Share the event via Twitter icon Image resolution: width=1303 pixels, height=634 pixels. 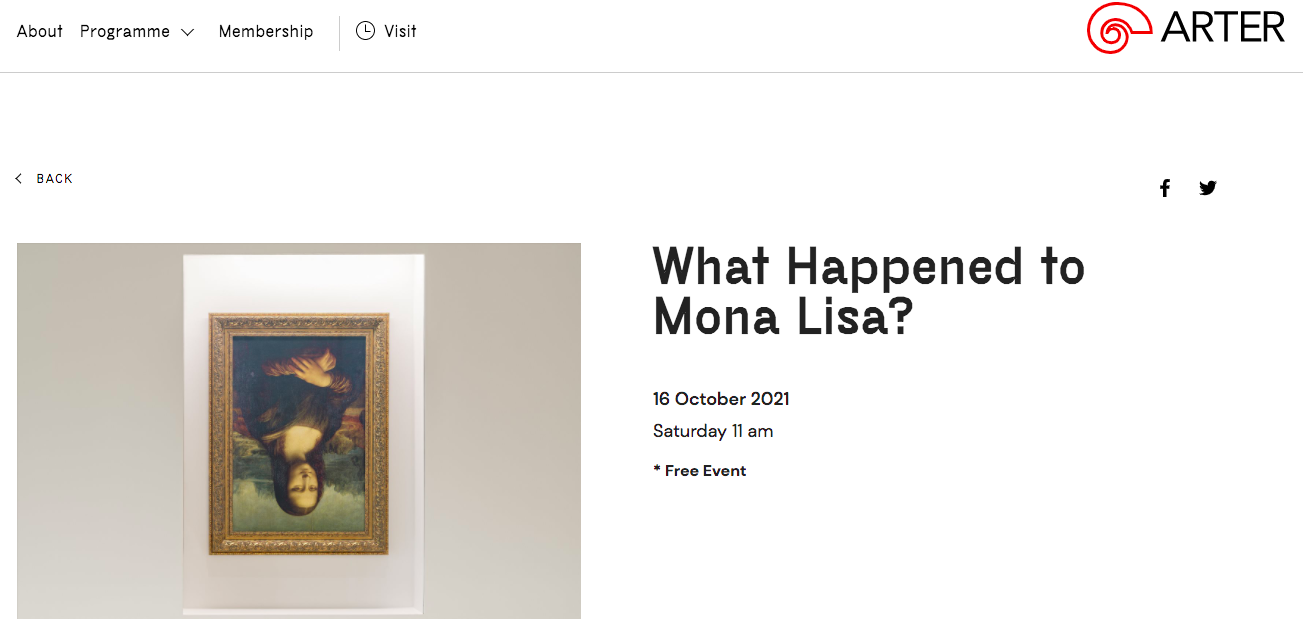pos(1208,188)
